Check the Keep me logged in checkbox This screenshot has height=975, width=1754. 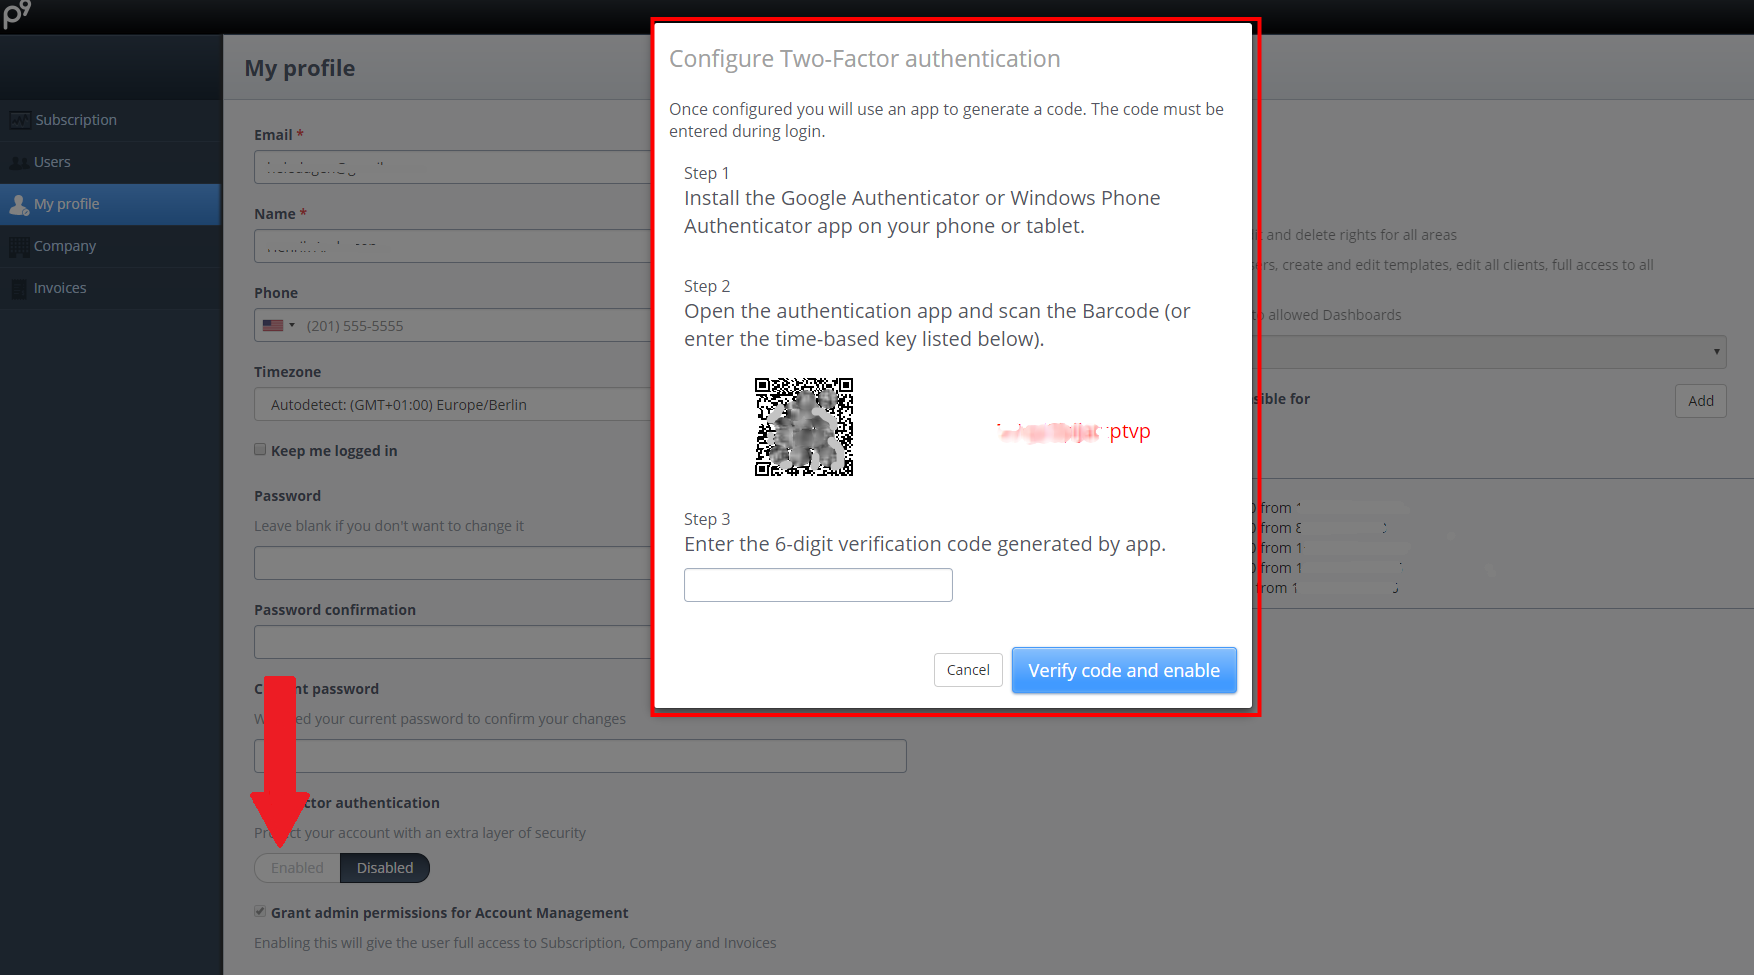260,449
